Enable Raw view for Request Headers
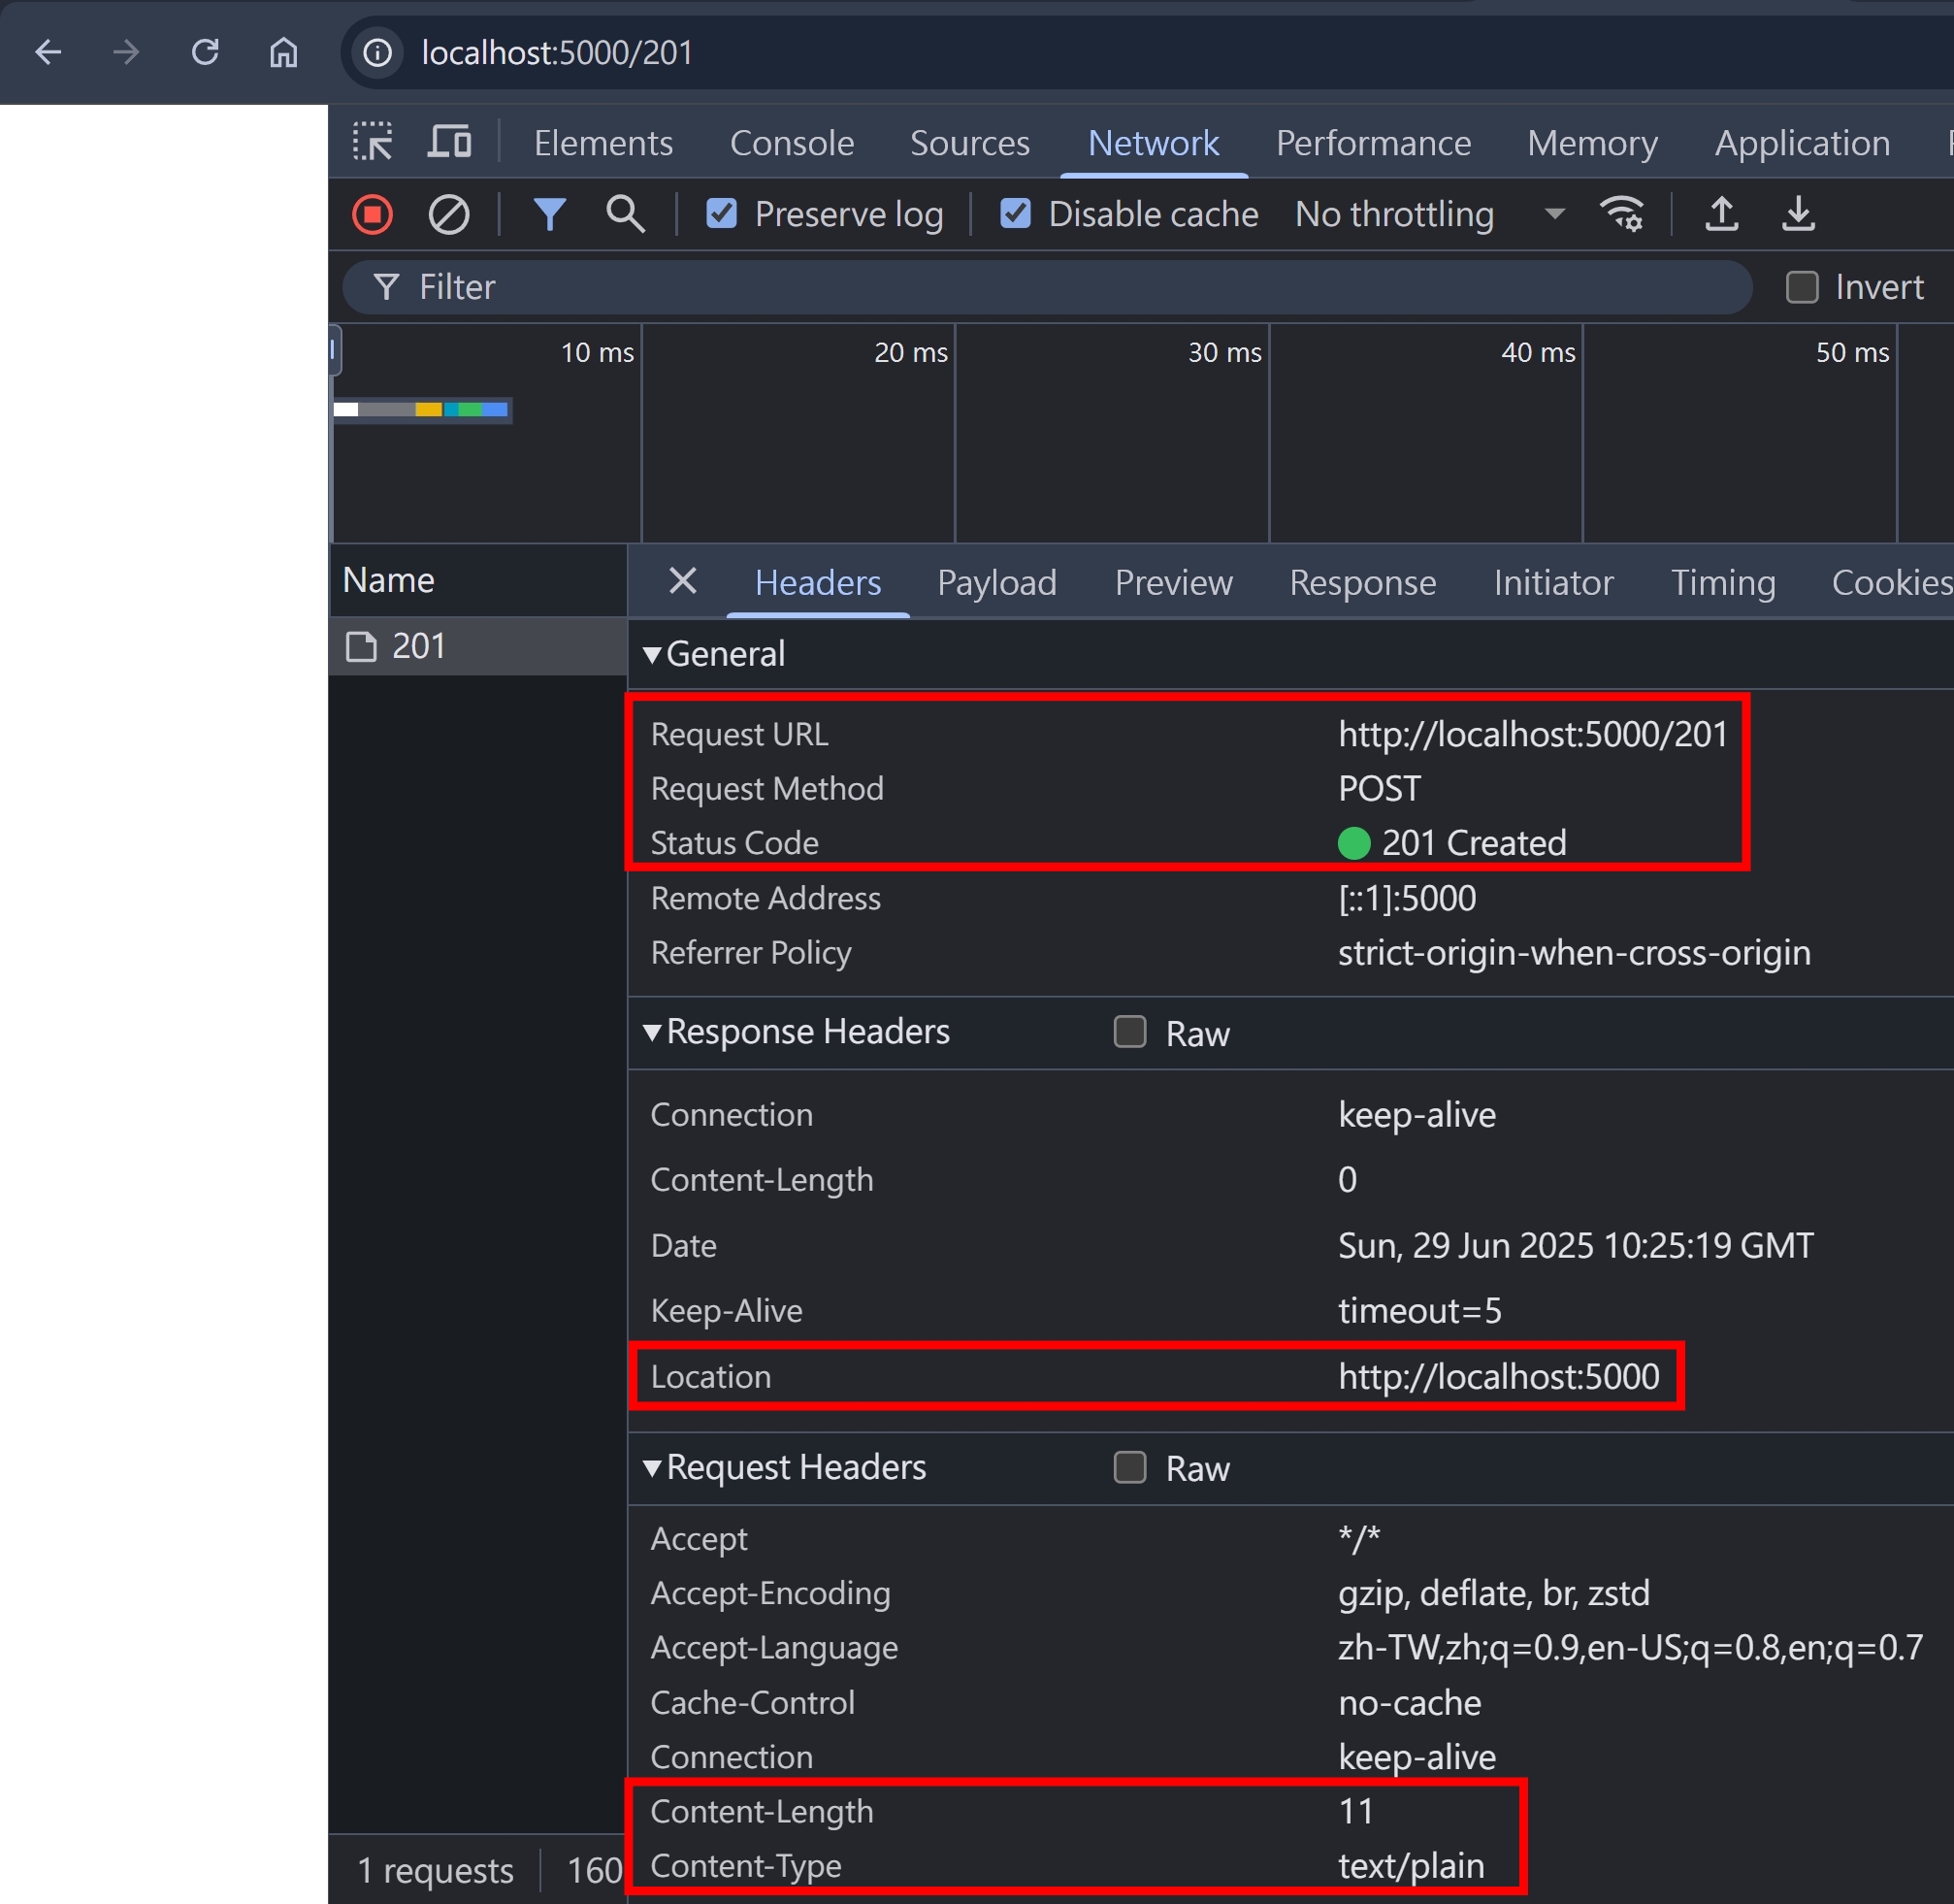This screenshot has height=1904, width=1954. [x=1130, y=1467]
